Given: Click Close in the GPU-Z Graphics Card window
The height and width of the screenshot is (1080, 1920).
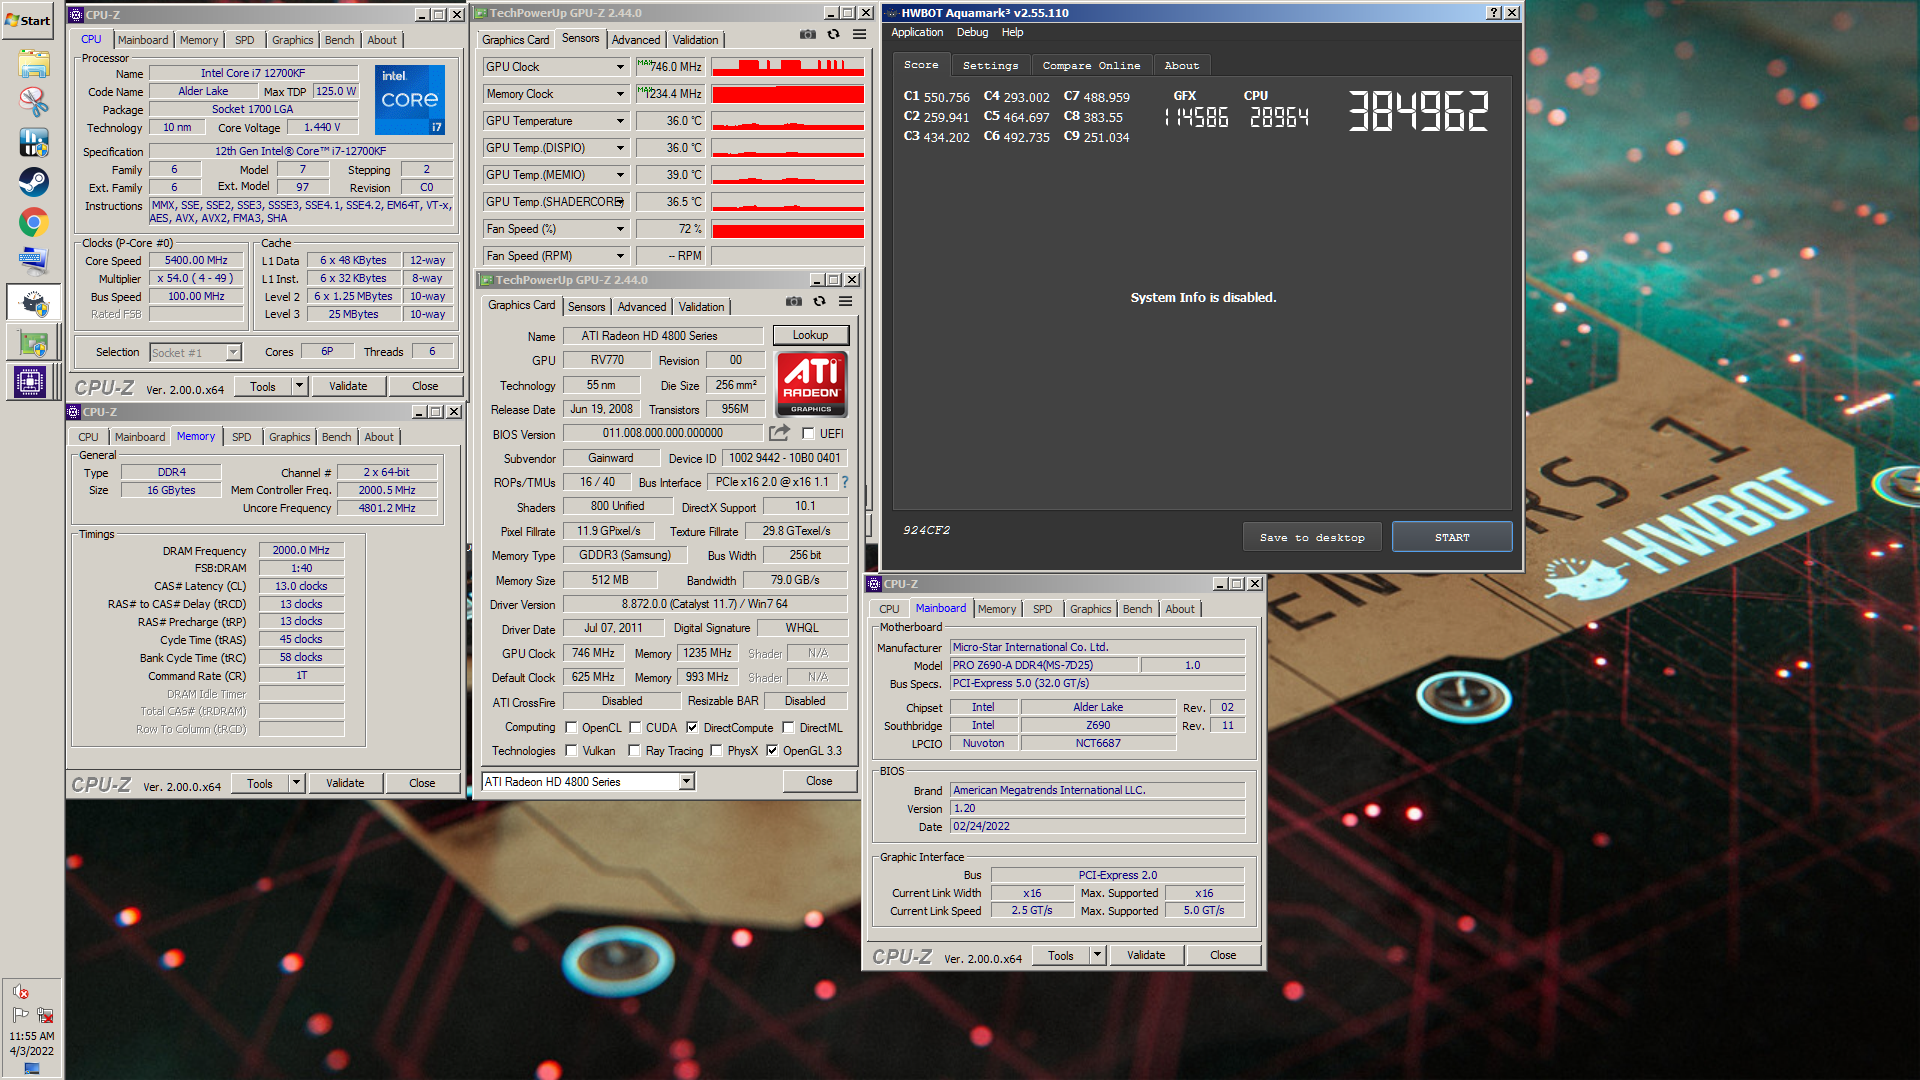Looking at the screenshot, I should 819,782.
